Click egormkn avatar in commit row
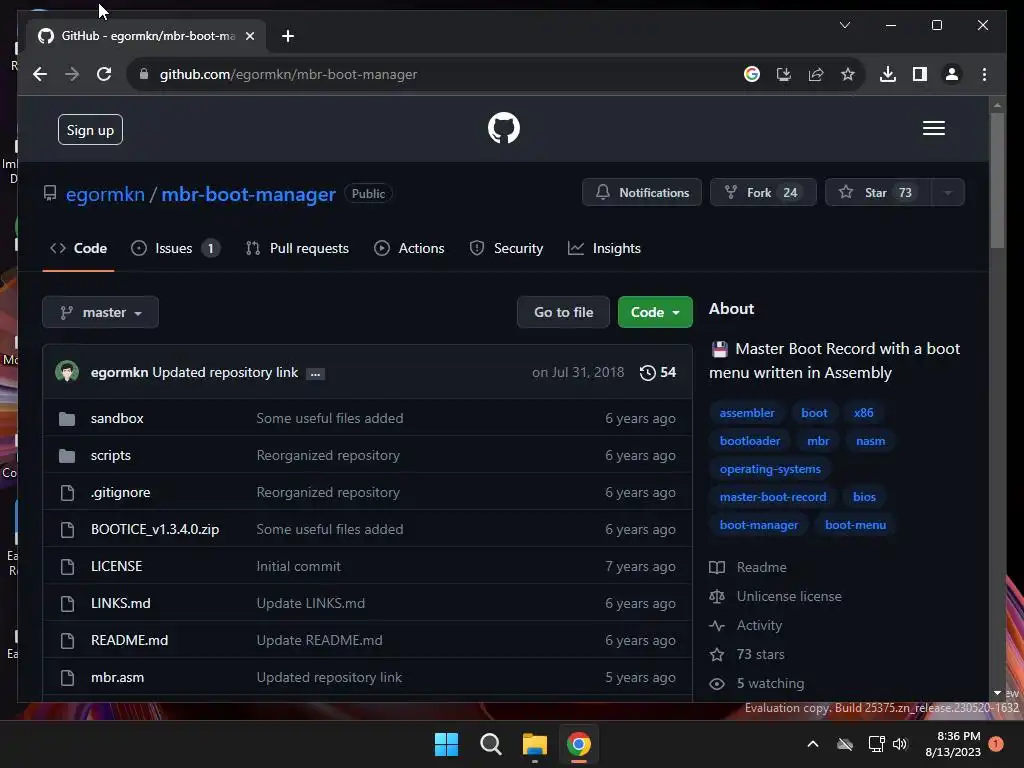 [67, 372]
